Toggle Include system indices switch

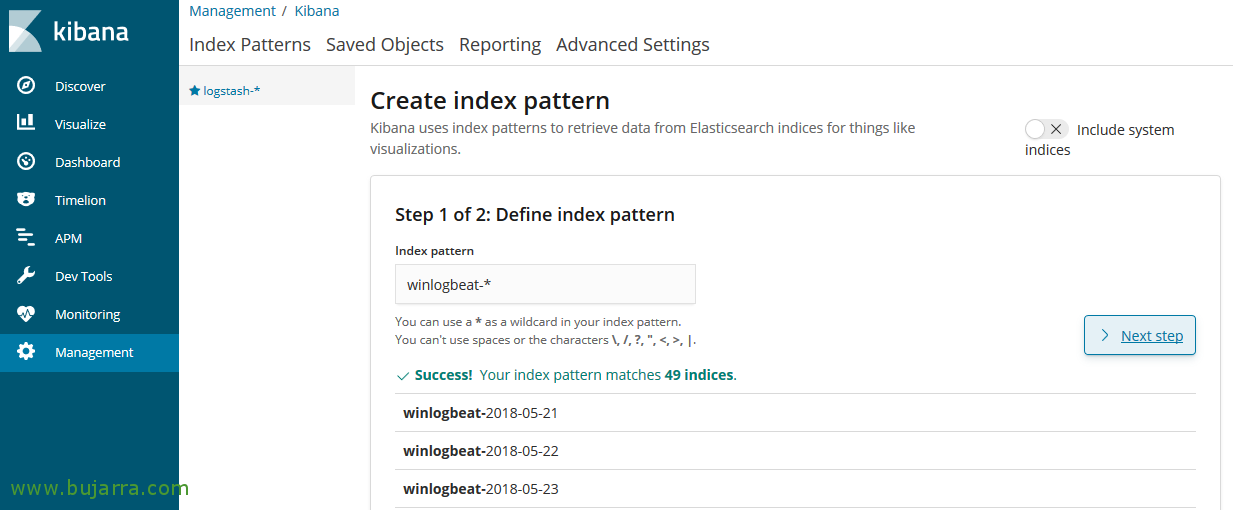tap(1046, 129)
